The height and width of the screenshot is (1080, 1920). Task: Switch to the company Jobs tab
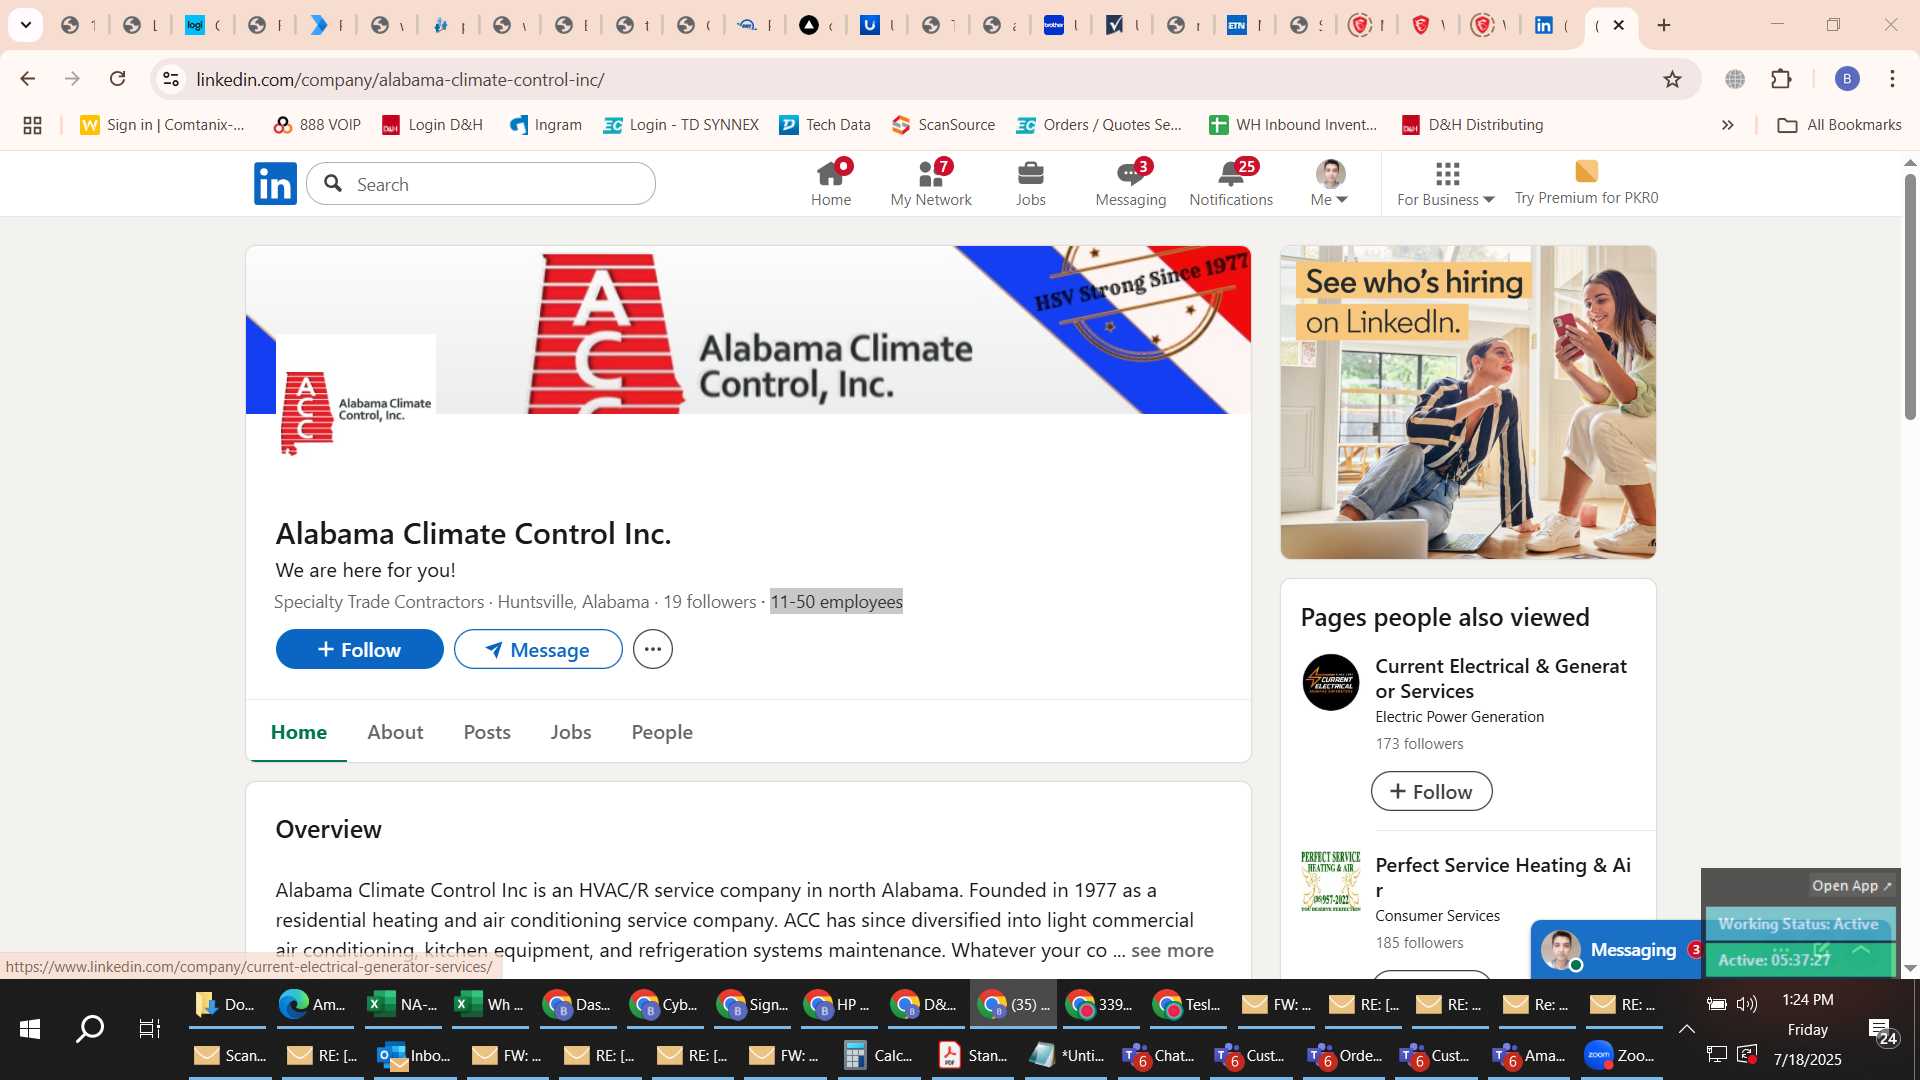[571, 732]
